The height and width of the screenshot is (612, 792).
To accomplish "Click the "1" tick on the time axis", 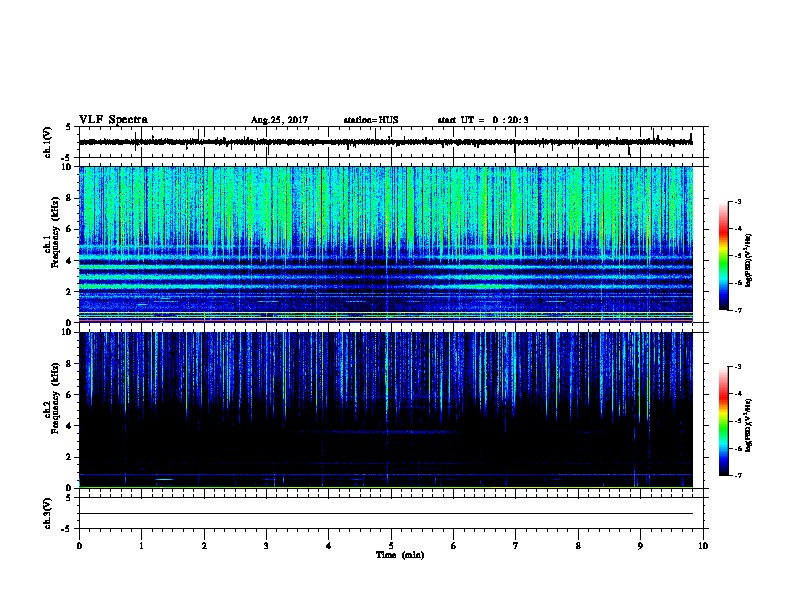I will [x=141, y=546].
